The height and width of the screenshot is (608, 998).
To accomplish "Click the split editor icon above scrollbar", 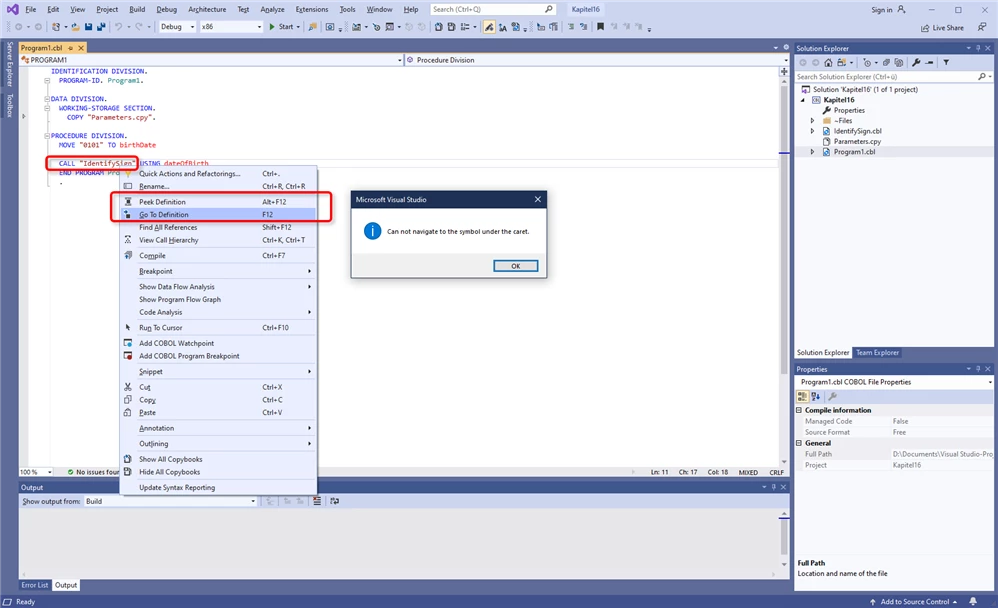I will (784, 72).
